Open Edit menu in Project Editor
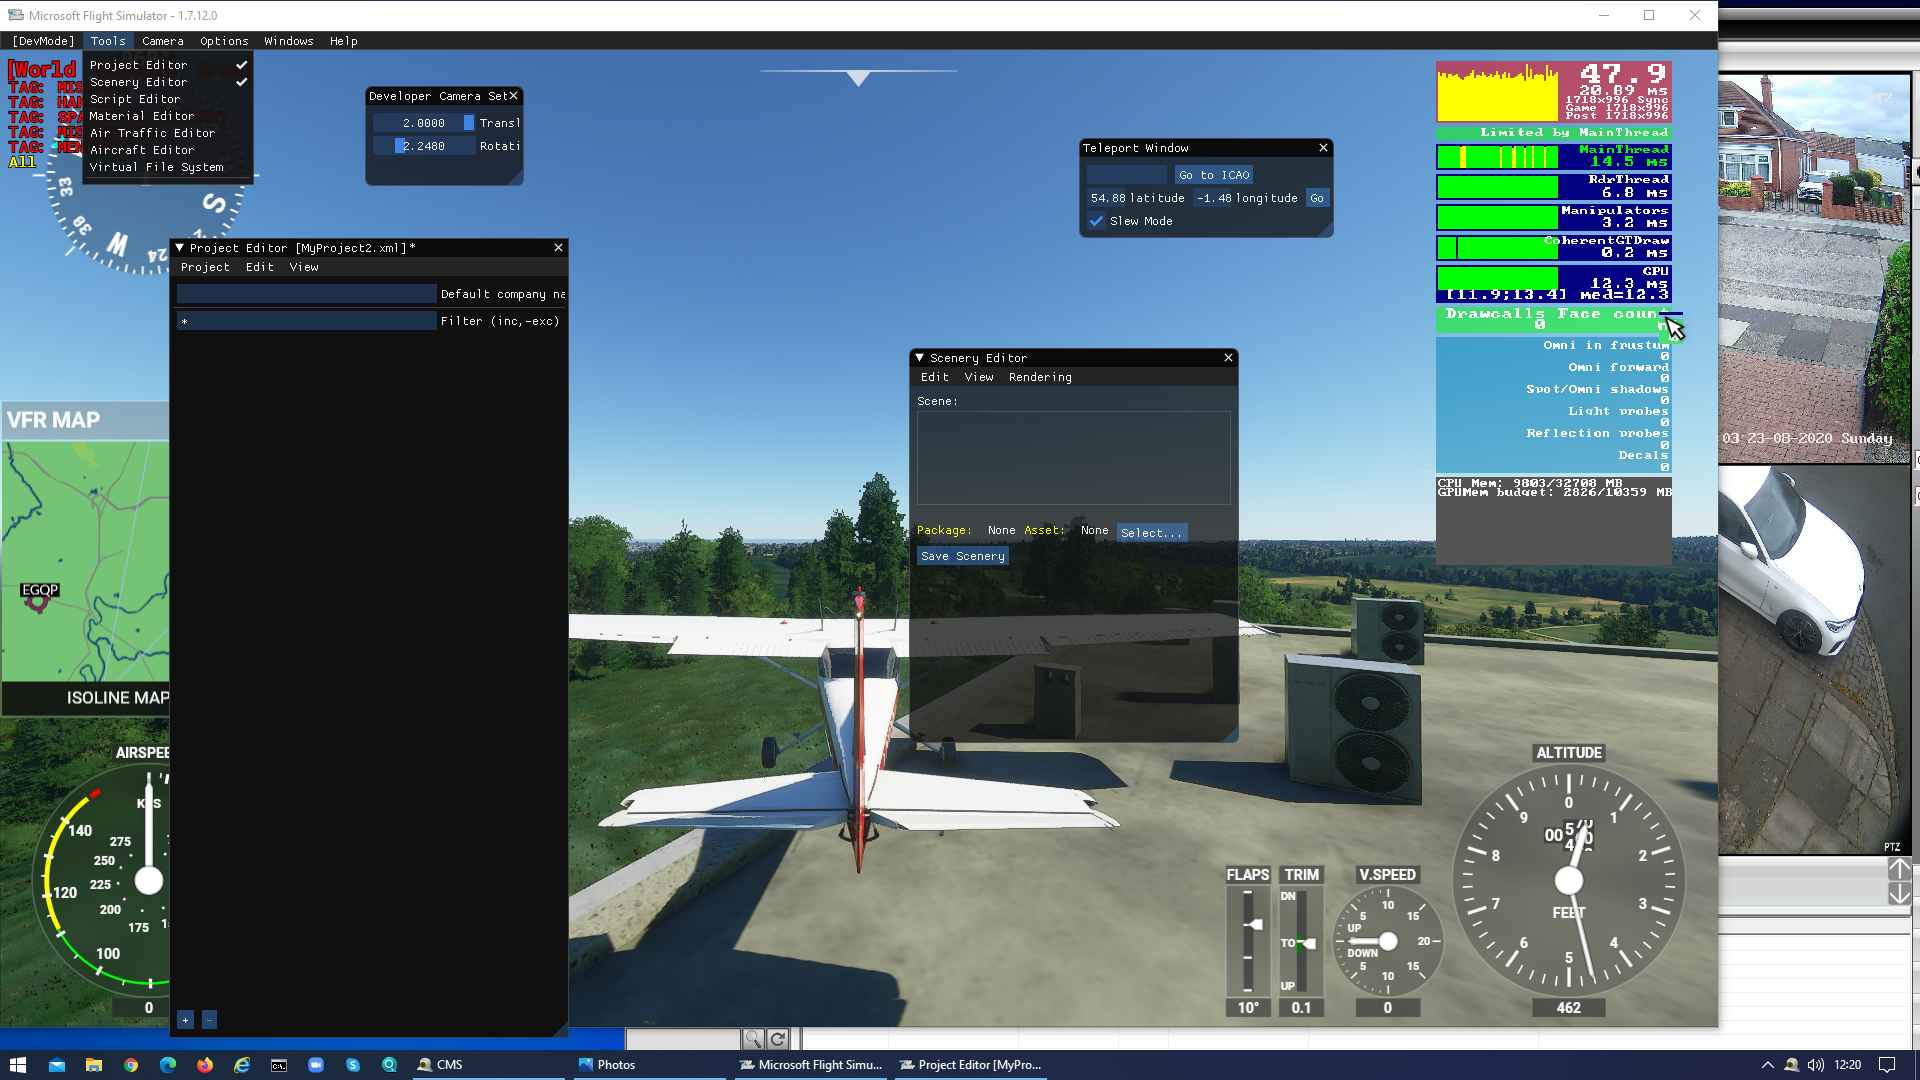The image size is (1920, 1080). (259, 267)
